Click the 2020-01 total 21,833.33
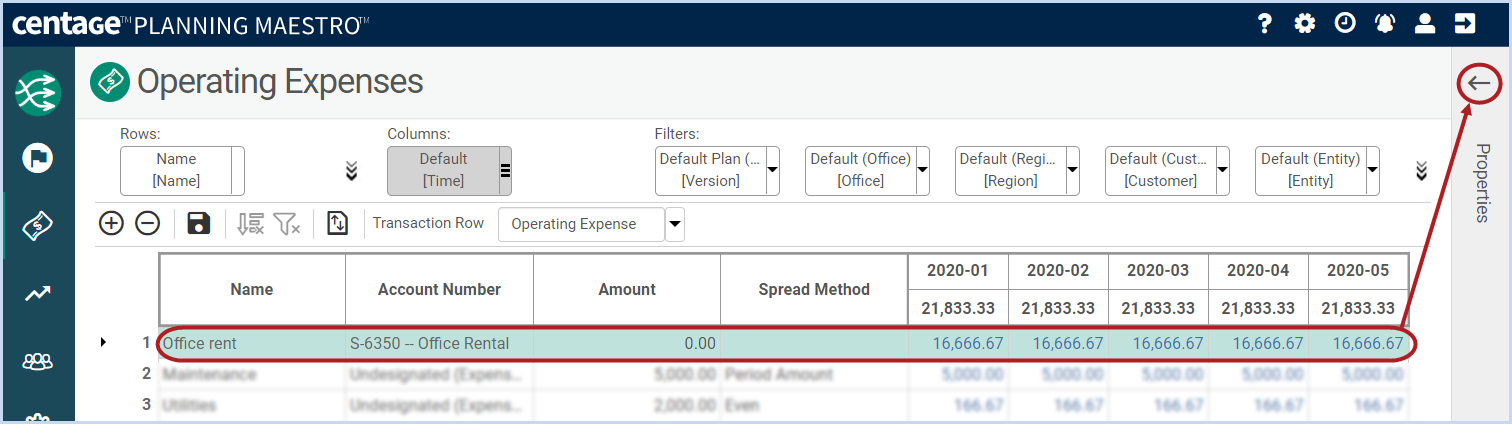 [x=958, y=308]
